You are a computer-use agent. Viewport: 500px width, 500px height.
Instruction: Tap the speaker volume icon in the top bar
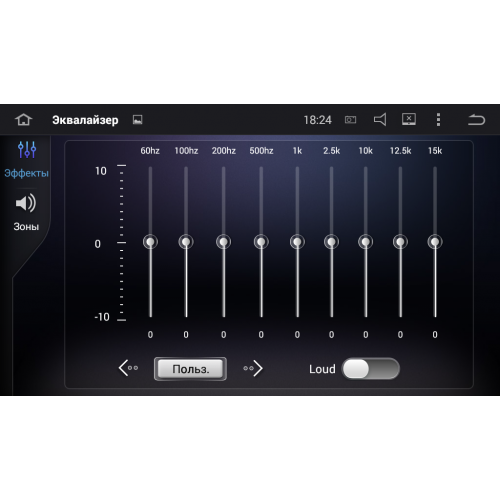pos(380,119)
